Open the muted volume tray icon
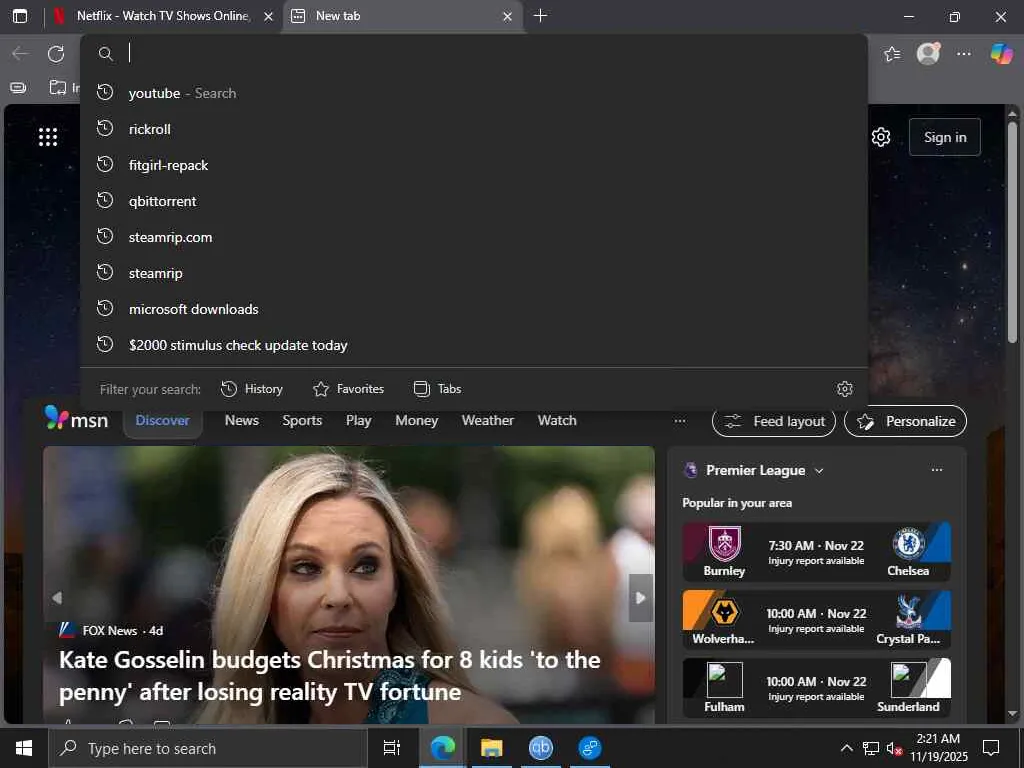The height and width of the screenshot is (768, 1024). point(894,748)
